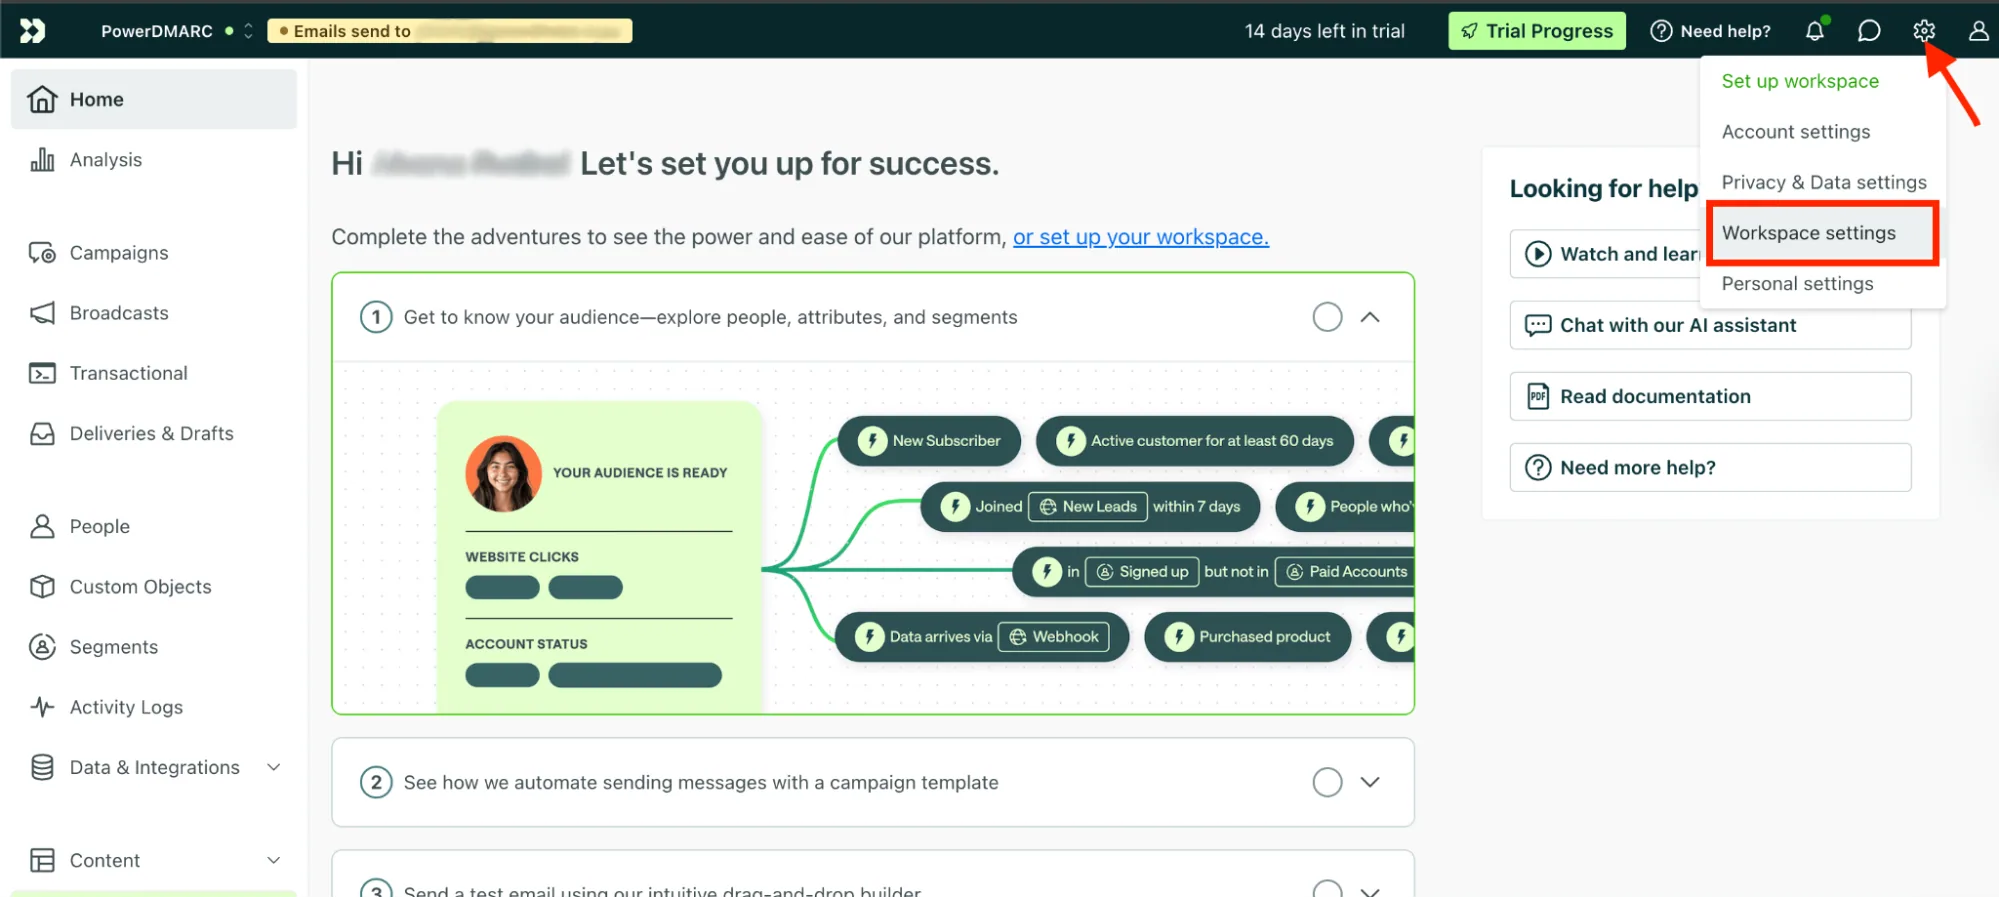This screenshot has width=1999, height=898.
Task: Follow the 'or set up your workspace' link
Action: pyautogui.click(x=1141, y=237)
